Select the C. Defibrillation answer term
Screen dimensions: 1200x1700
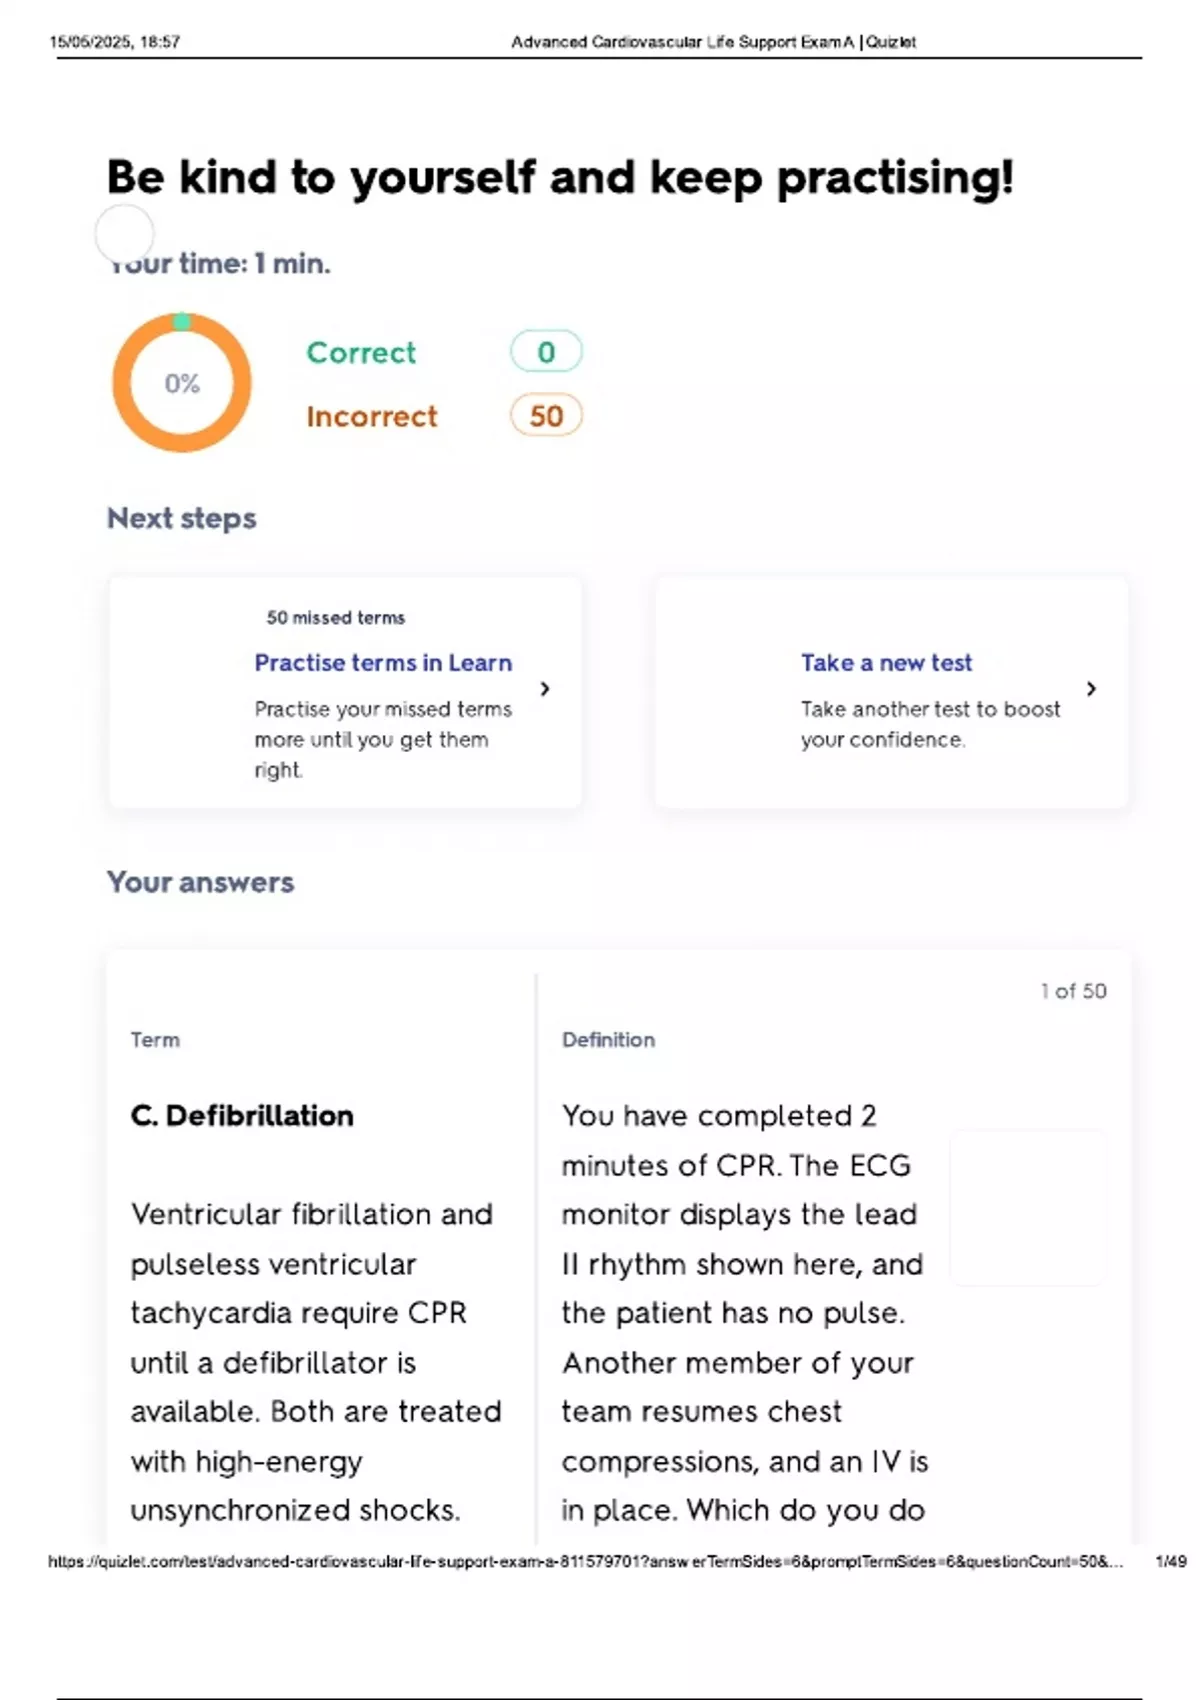click(x=242, y=1116)
